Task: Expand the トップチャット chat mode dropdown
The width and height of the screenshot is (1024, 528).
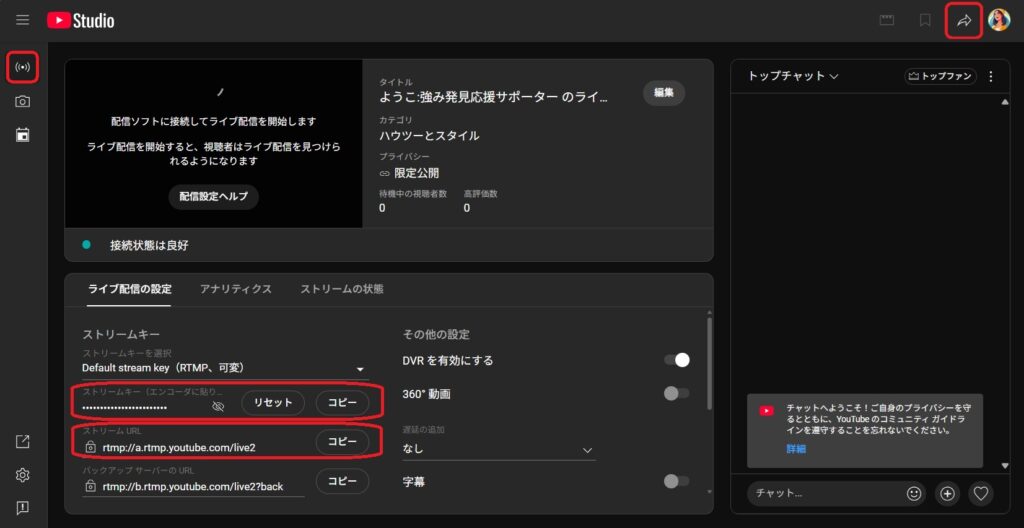Action: [x=792, y=76]
